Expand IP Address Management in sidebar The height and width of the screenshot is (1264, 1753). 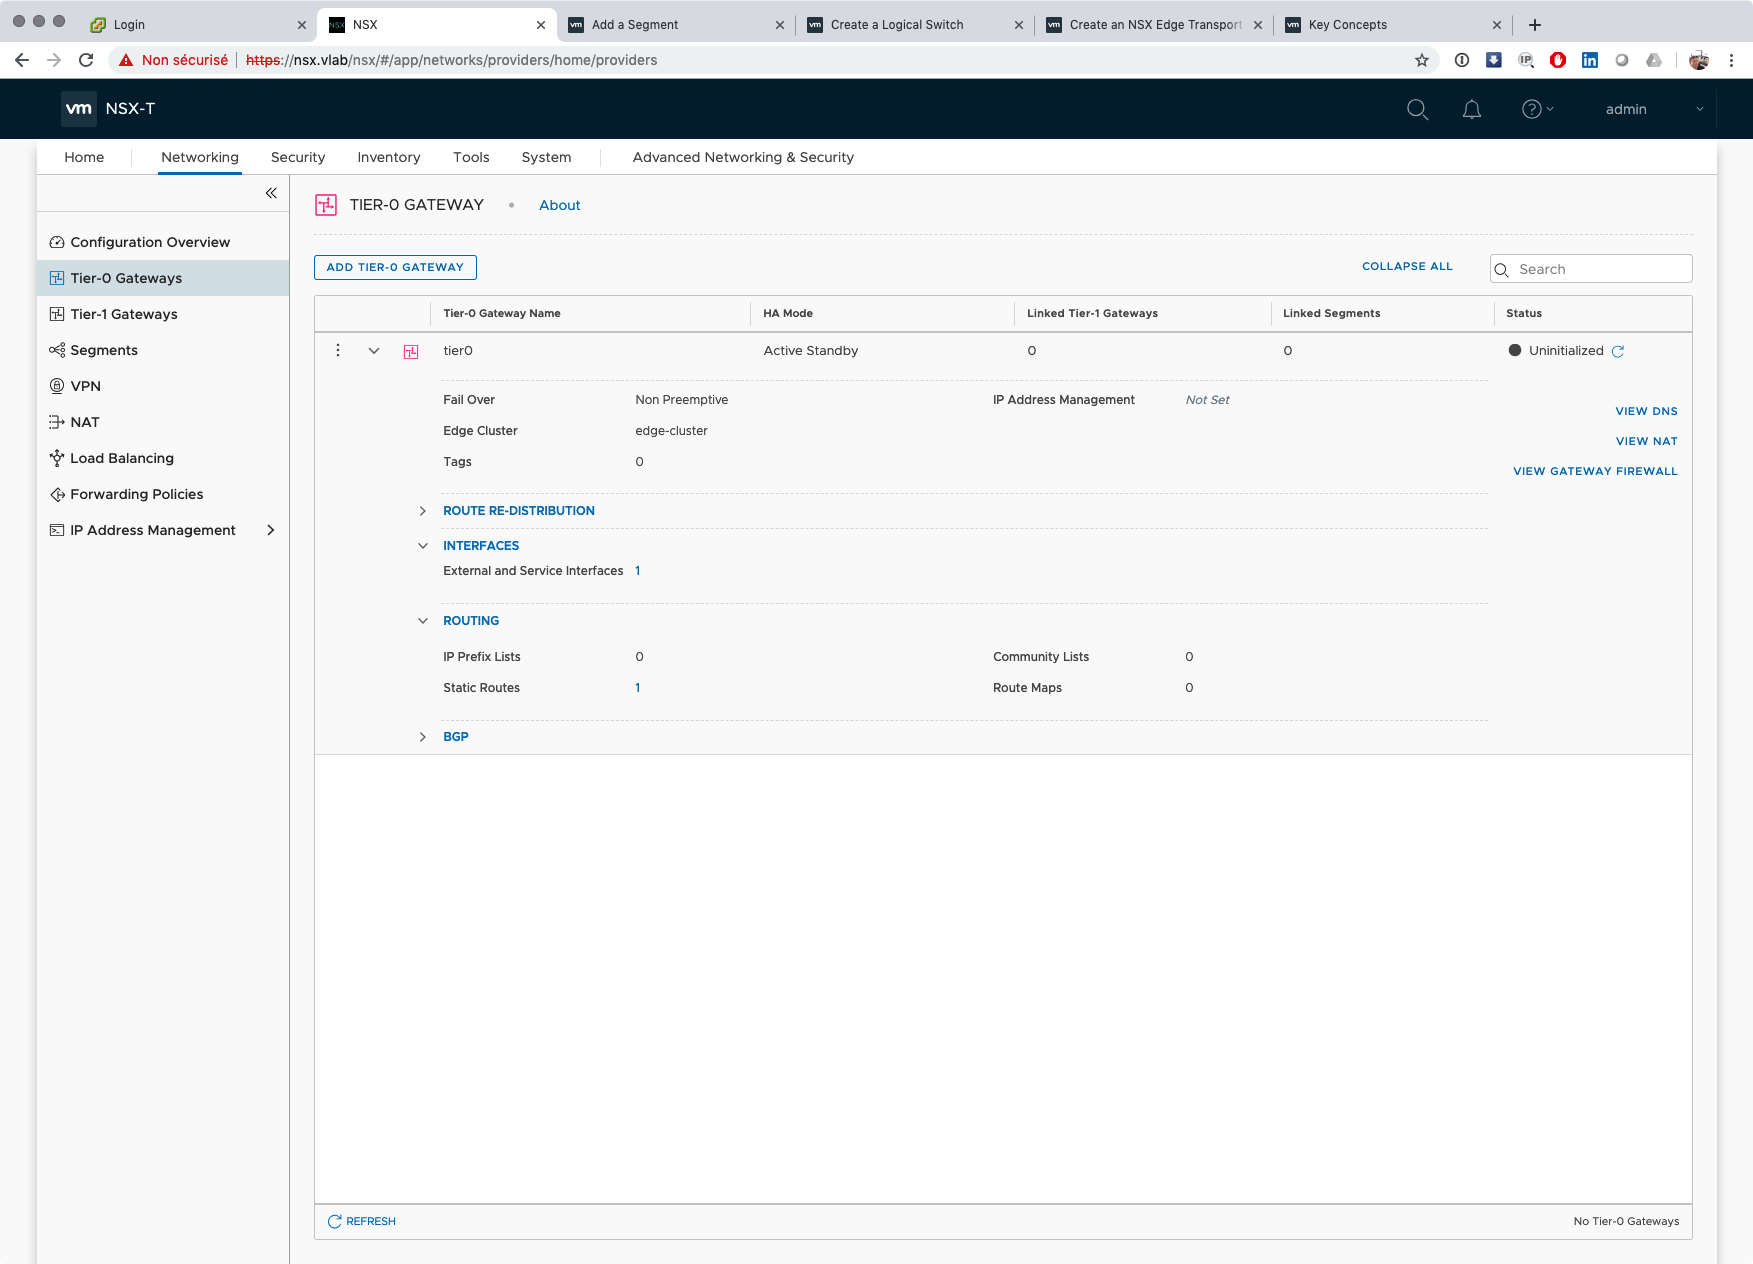tap(270, 530)
